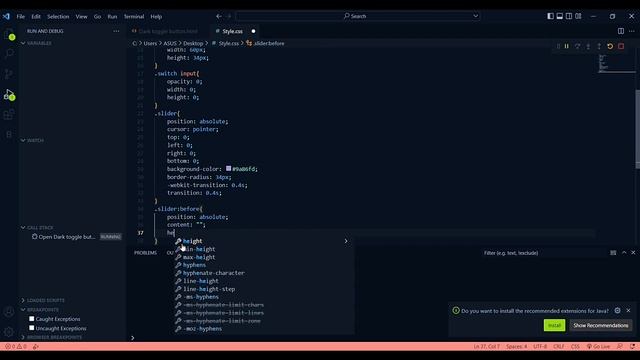This screenshot has height=360, width=640.
Task: Click the status bar errors and warnings indicator
Action: click(x=16, y=347)
